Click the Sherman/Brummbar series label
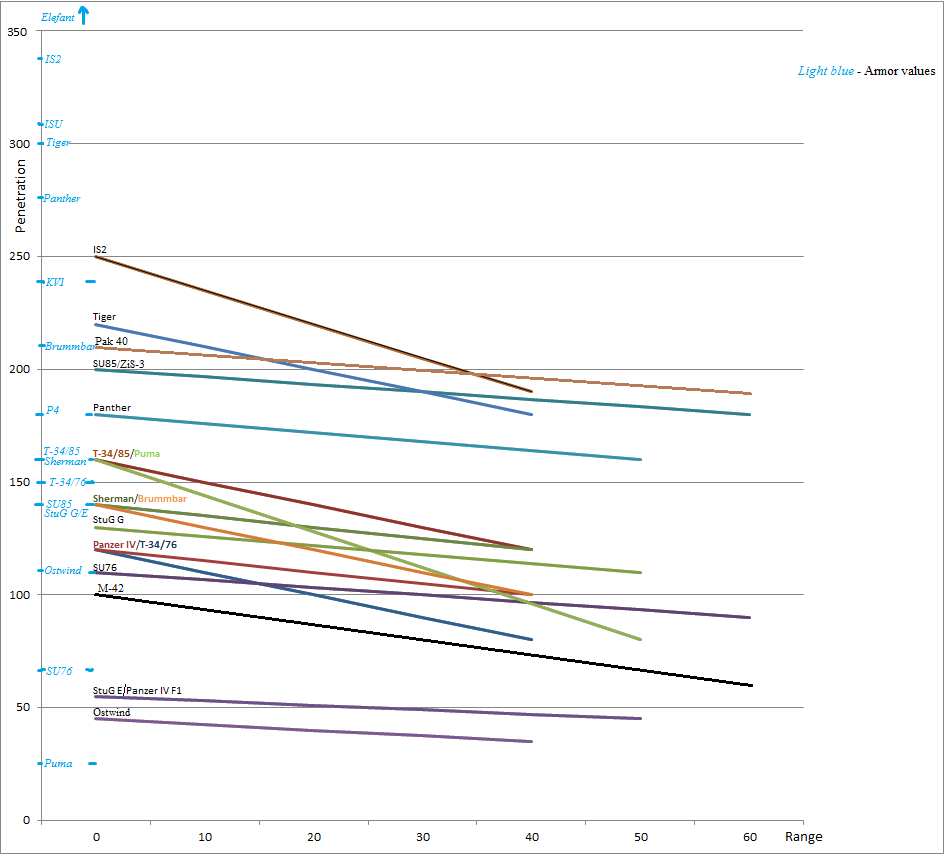944x855 pixels. click(x=139, y=498)
